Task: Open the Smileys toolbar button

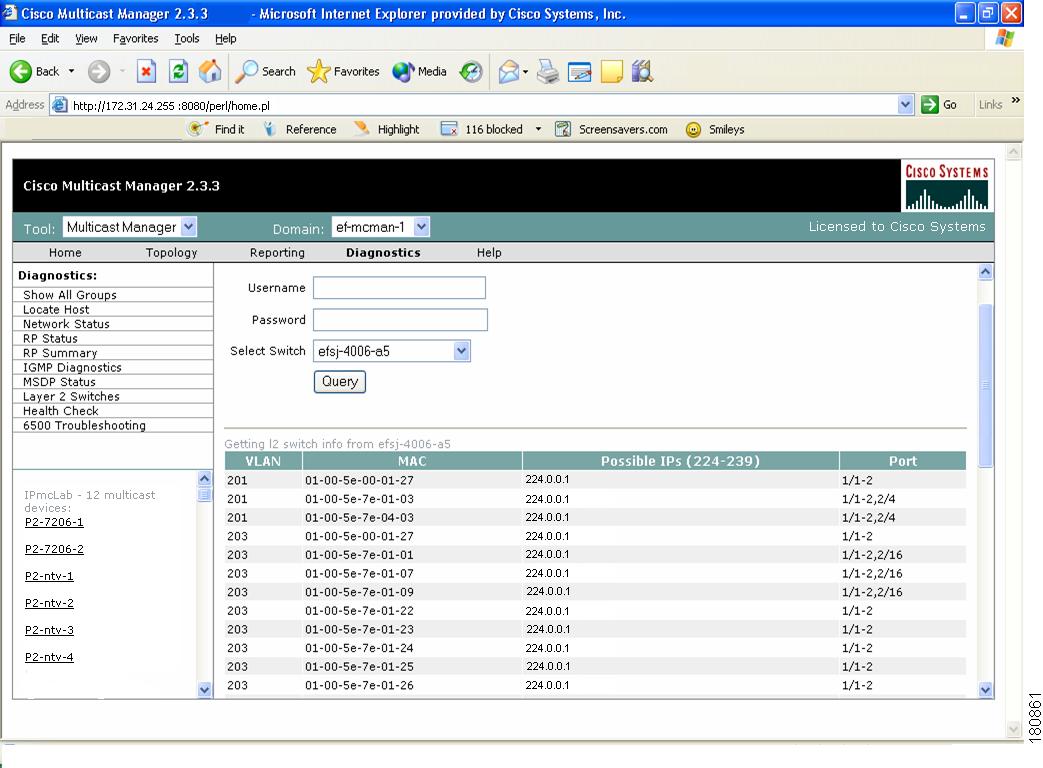Action: click(x=715, y=129)
